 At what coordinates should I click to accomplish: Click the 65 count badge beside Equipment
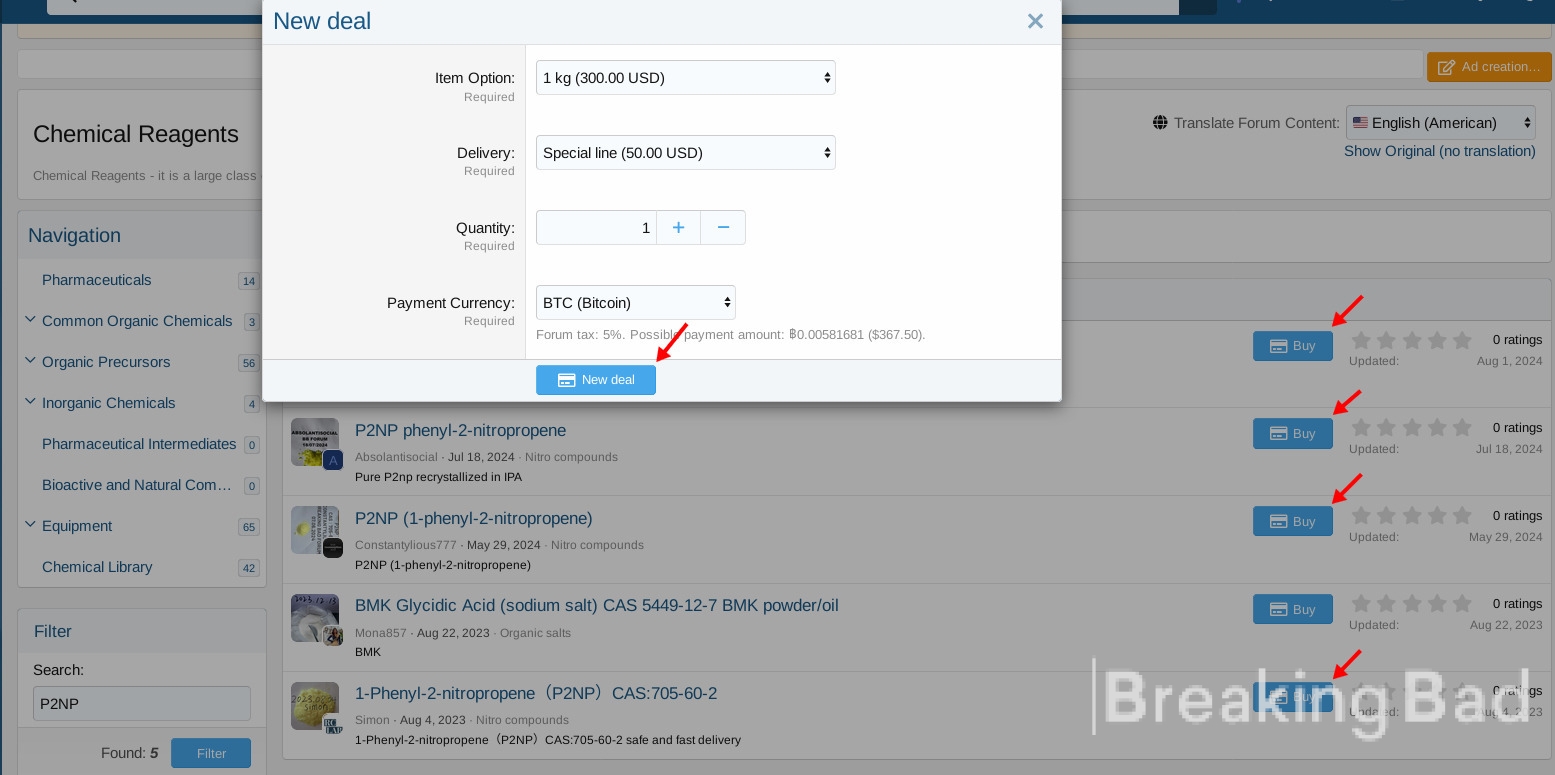(x=249, y=527)
